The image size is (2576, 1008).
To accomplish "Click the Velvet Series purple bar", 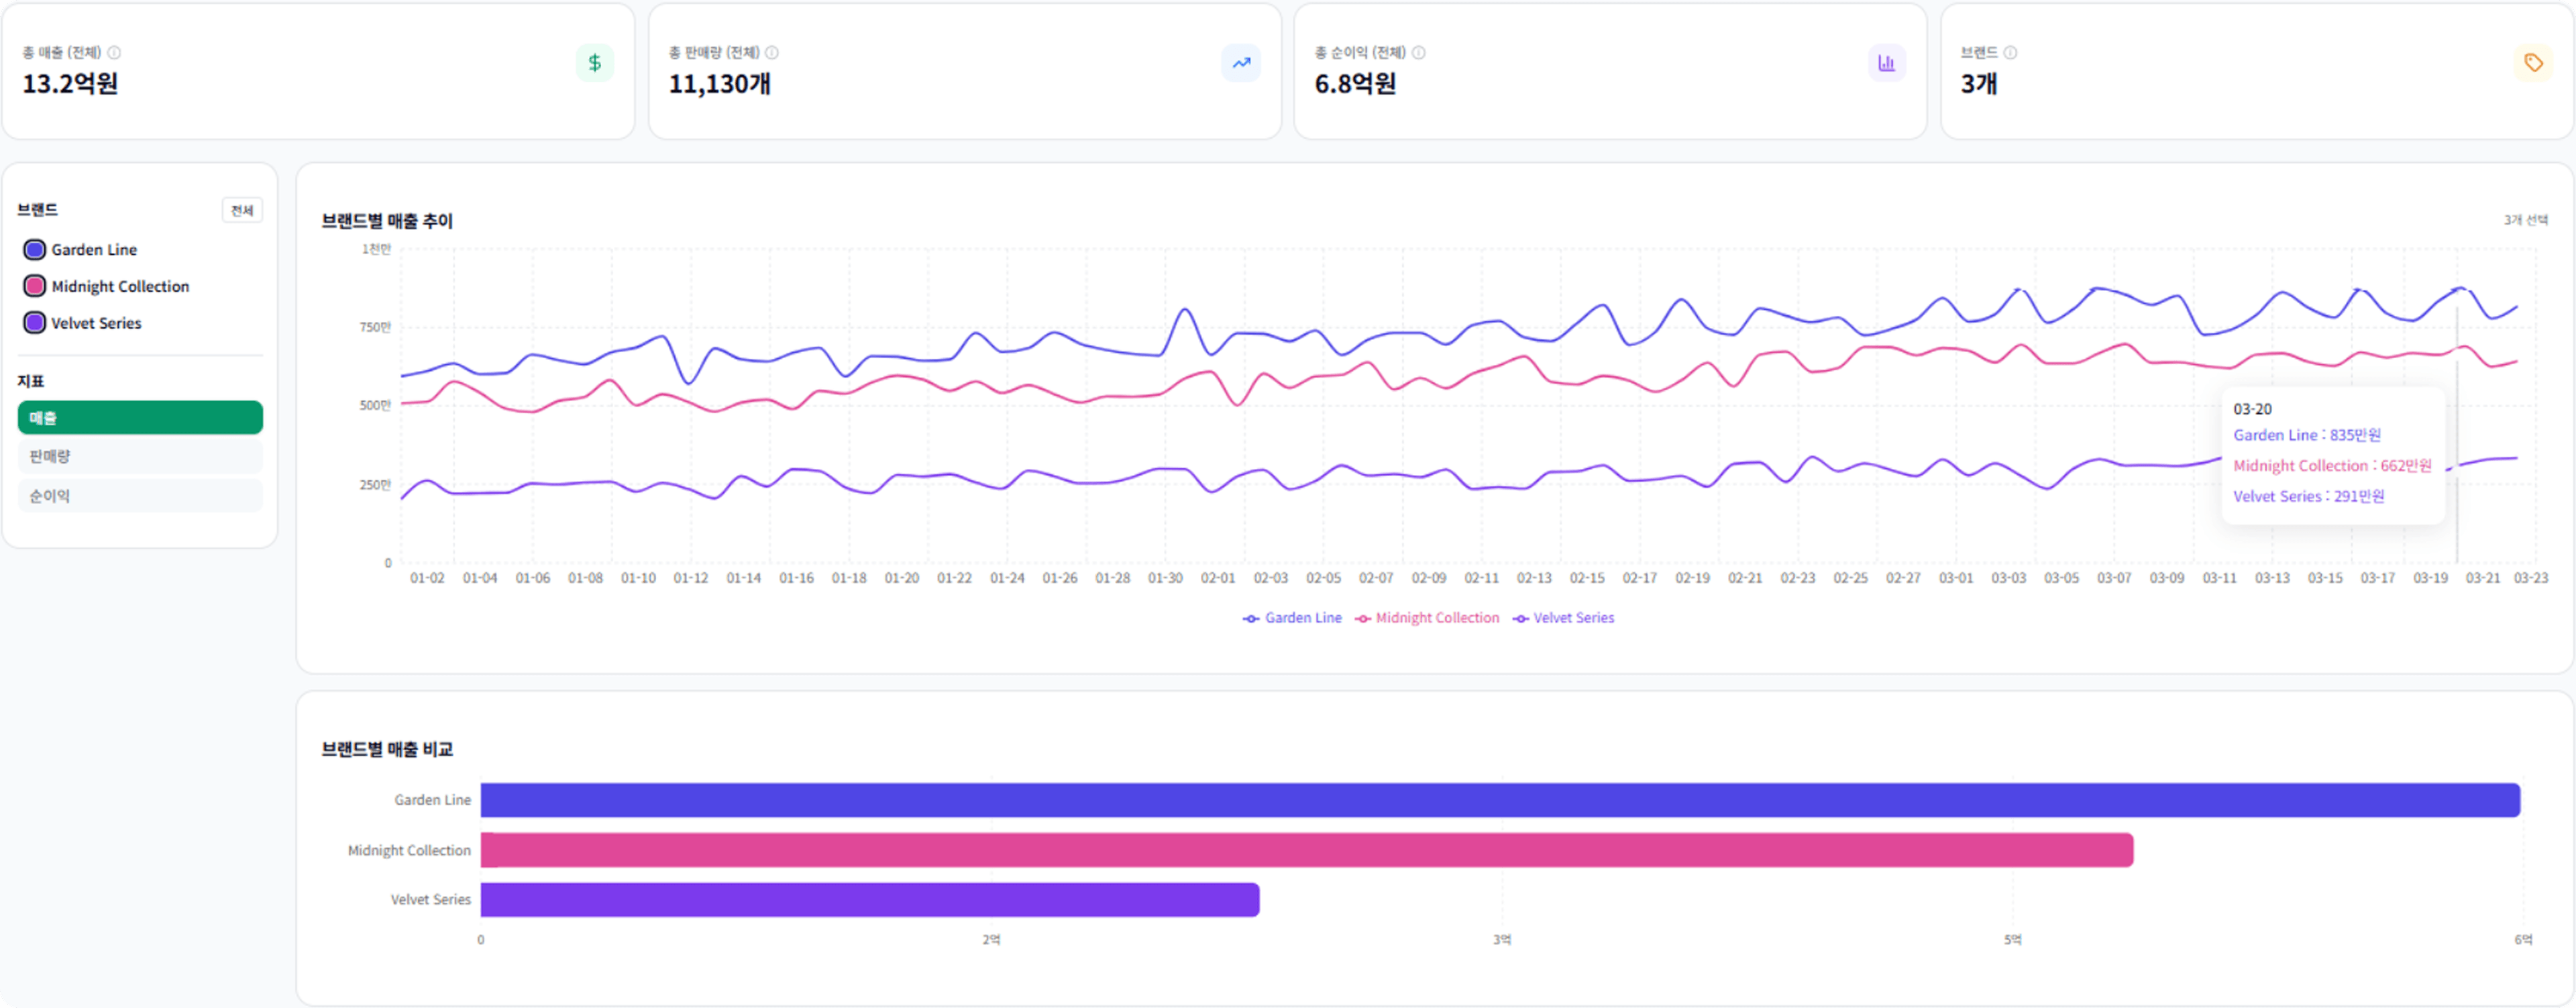I will coord(870,899).
